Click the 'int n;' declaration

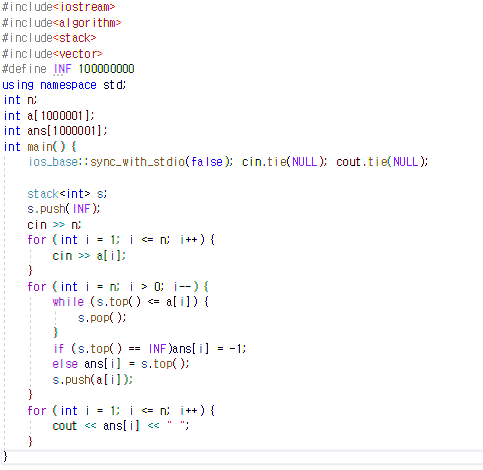tap(20, 100)
